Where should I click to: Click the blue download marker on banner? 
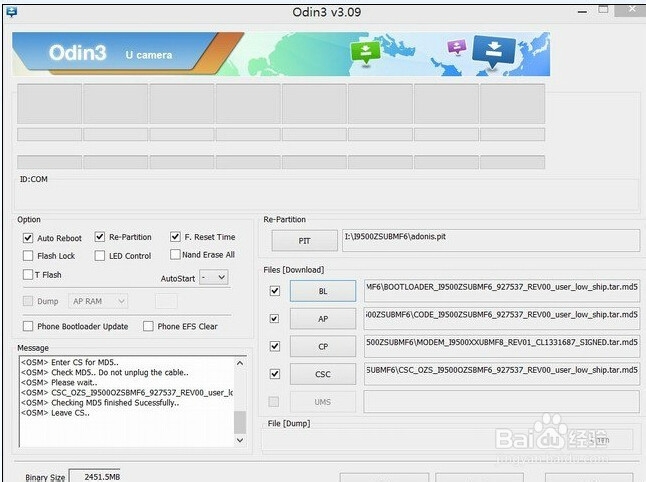pos(494,51)
